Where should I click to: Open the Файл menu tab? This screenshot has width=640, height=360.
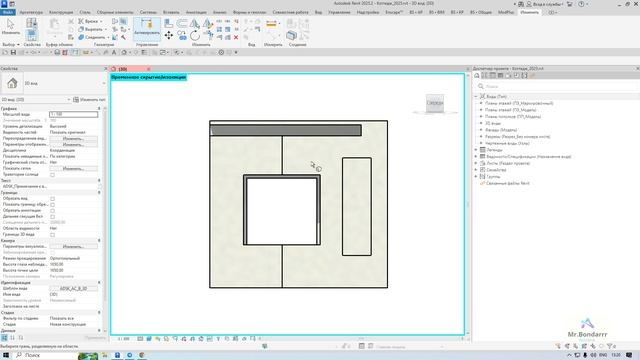click(8, 12)
